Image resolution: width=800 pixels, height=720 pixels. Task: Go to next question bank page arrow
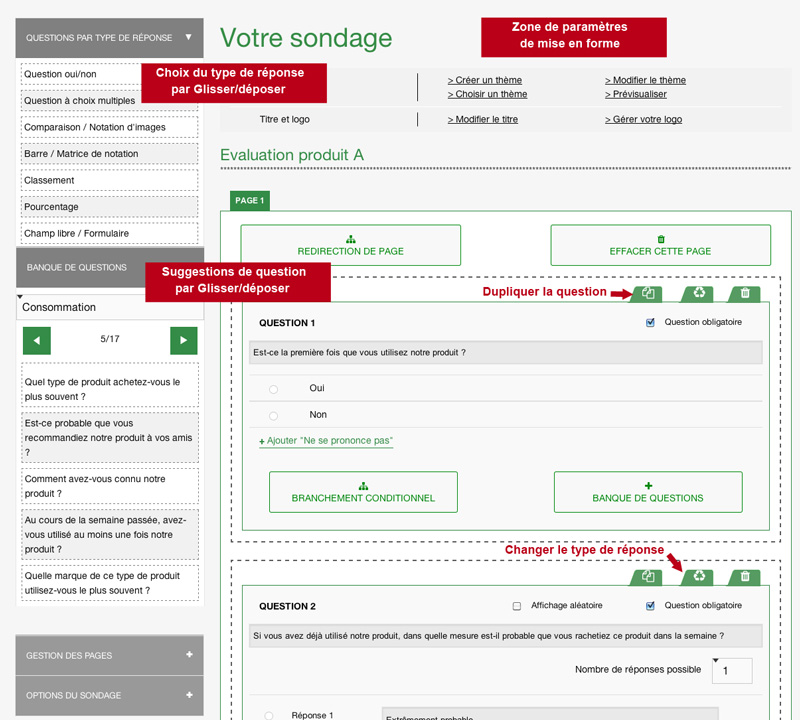point(183,340)
